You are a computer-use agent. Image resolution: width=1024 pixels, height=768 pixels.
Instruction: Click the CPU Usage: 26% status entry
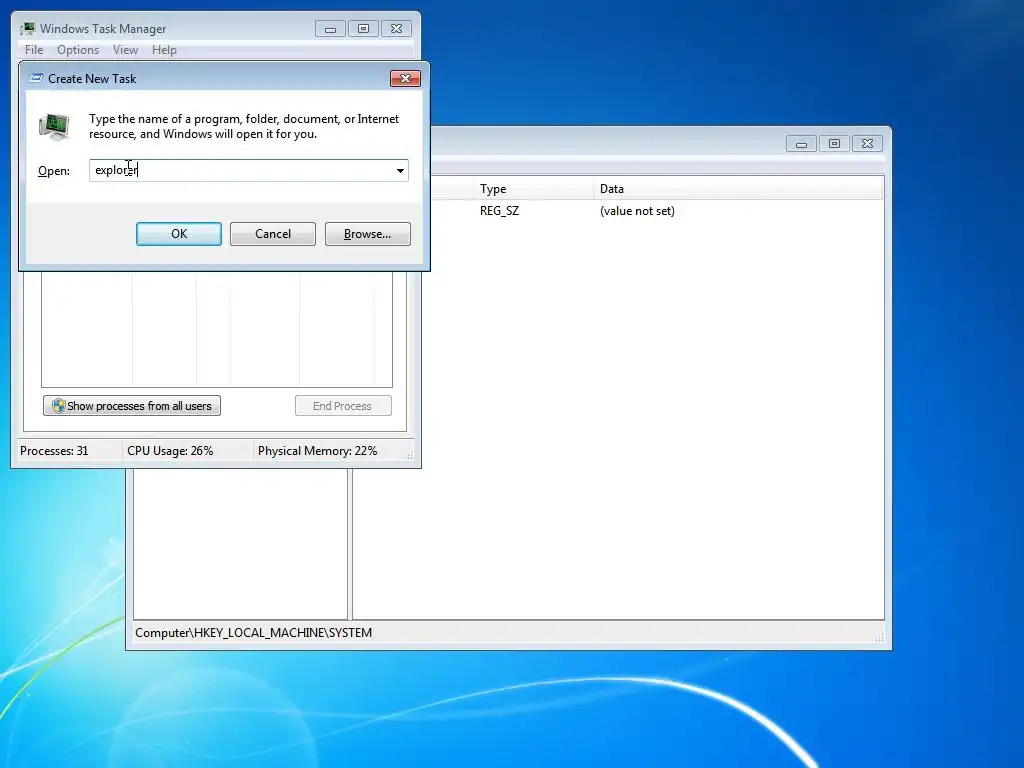click(x=170, y=451)
